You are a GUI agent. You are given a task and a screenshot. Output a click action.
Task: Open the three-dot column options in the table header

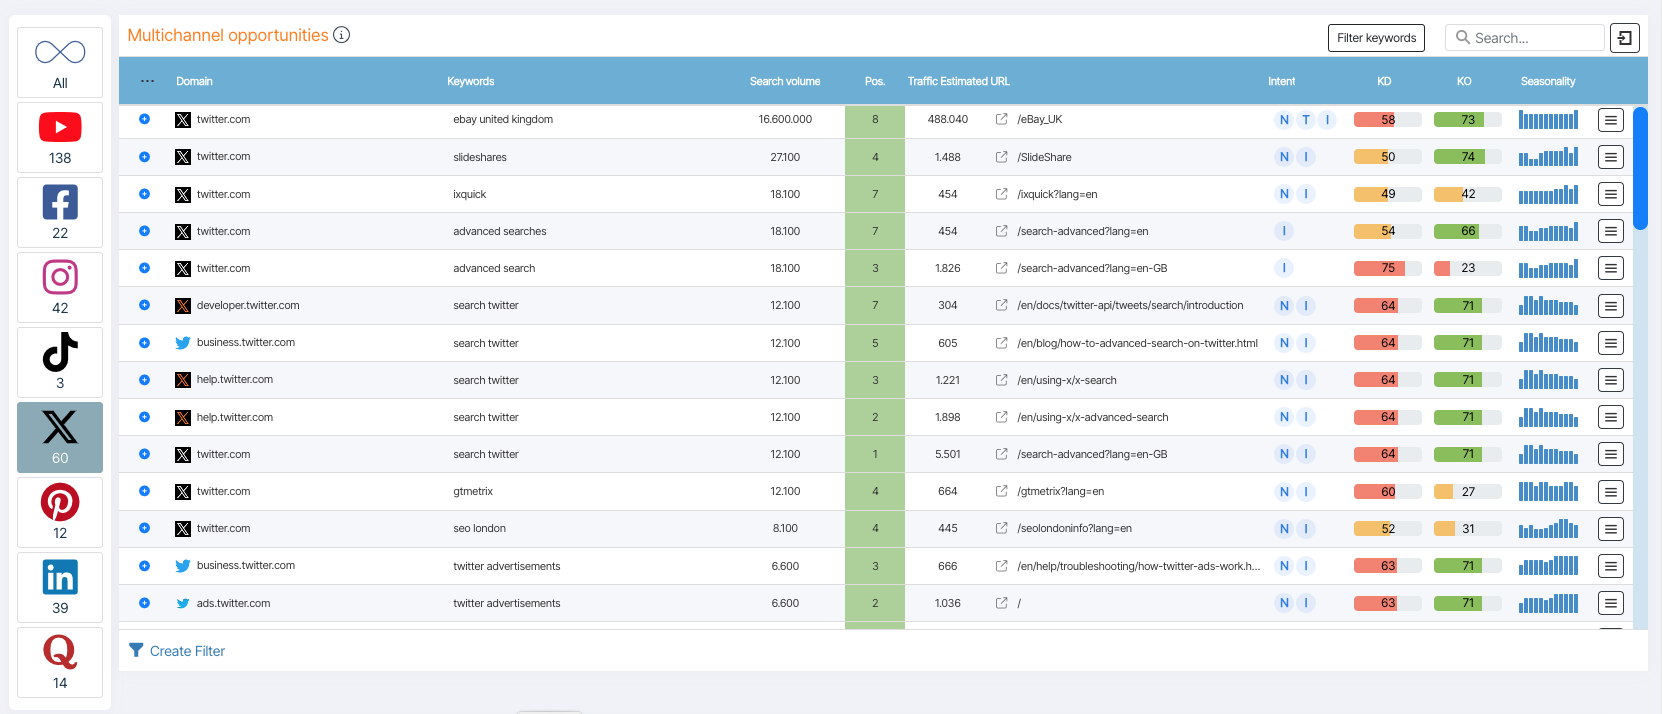[148, 81]
